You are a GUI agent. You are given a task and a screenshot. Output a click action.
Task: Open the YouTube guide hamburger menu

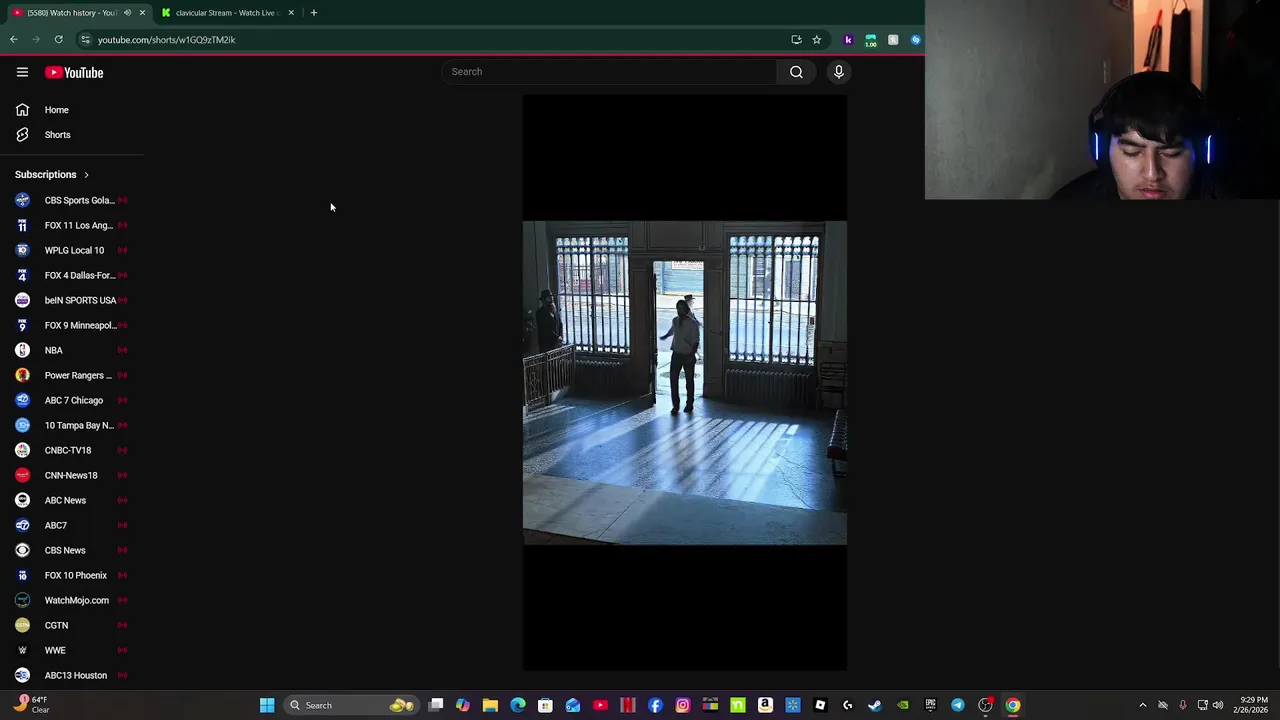22,72
